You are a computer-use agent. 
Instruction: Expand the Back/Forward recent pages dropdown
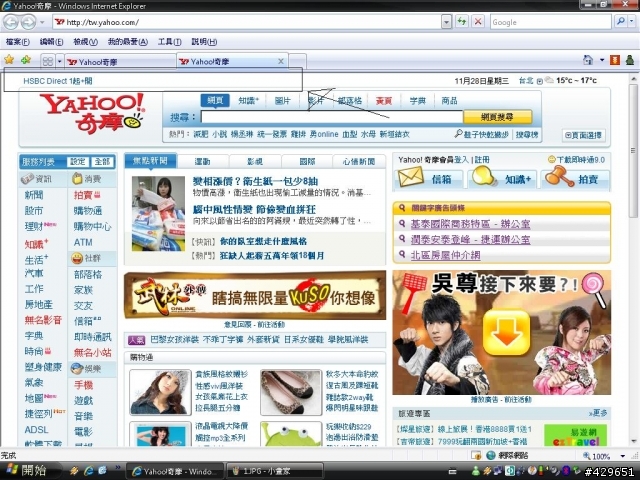[42, 22]
